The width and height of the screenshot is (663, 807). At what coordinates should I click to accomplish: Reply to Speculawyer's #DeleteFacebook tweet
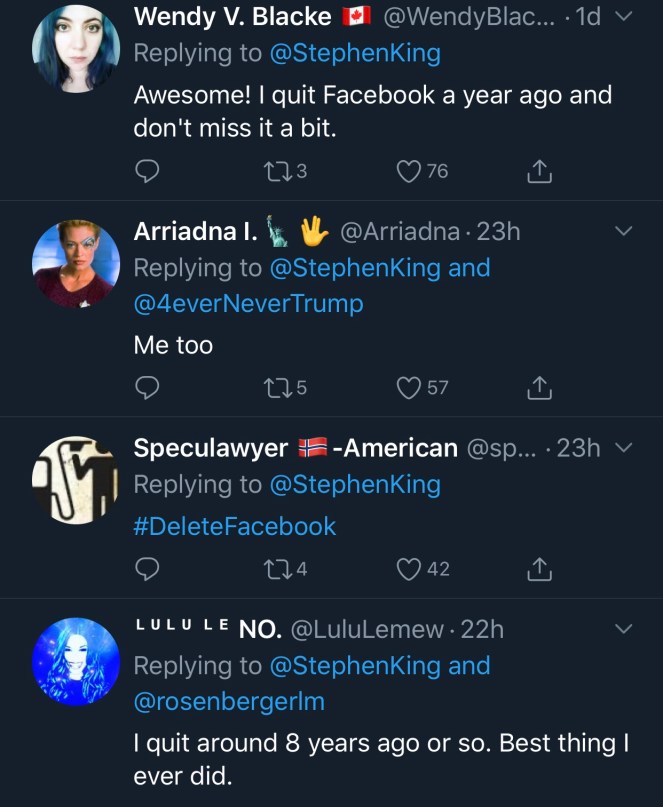148,569
